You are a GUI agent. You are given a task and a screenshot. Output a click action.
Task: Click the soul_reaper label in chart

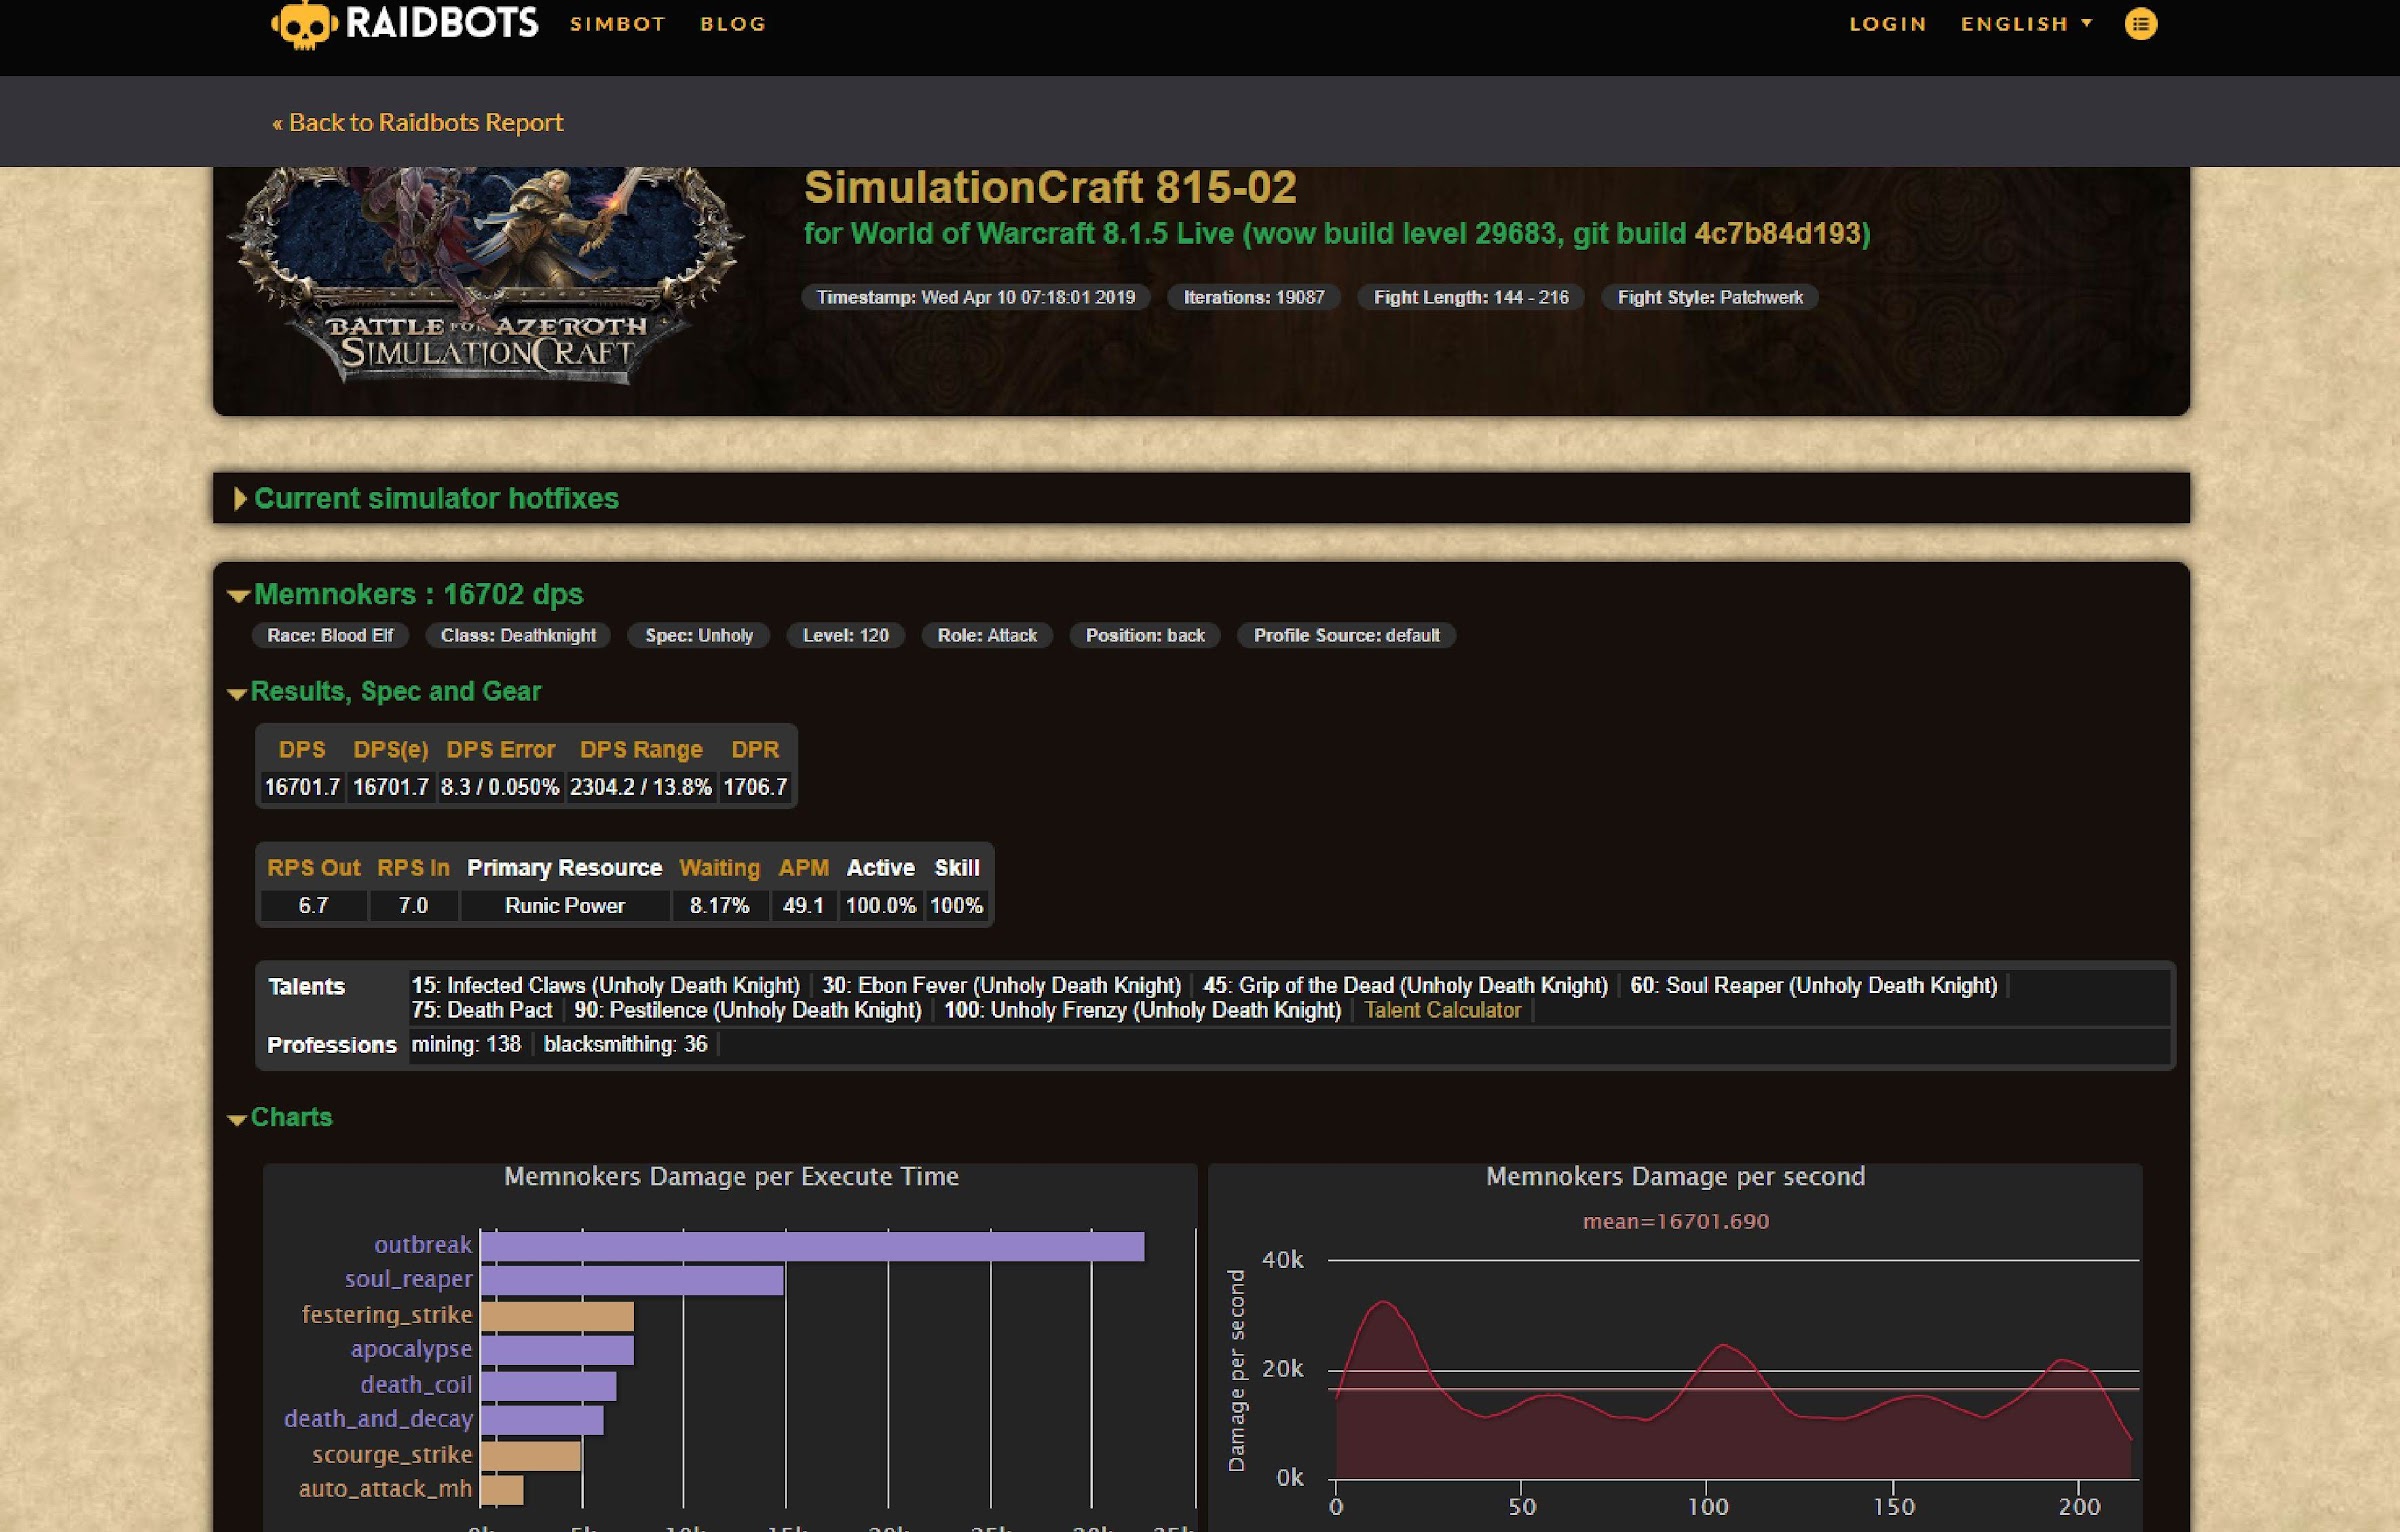pyautogui.click(x=408, y=1279)
